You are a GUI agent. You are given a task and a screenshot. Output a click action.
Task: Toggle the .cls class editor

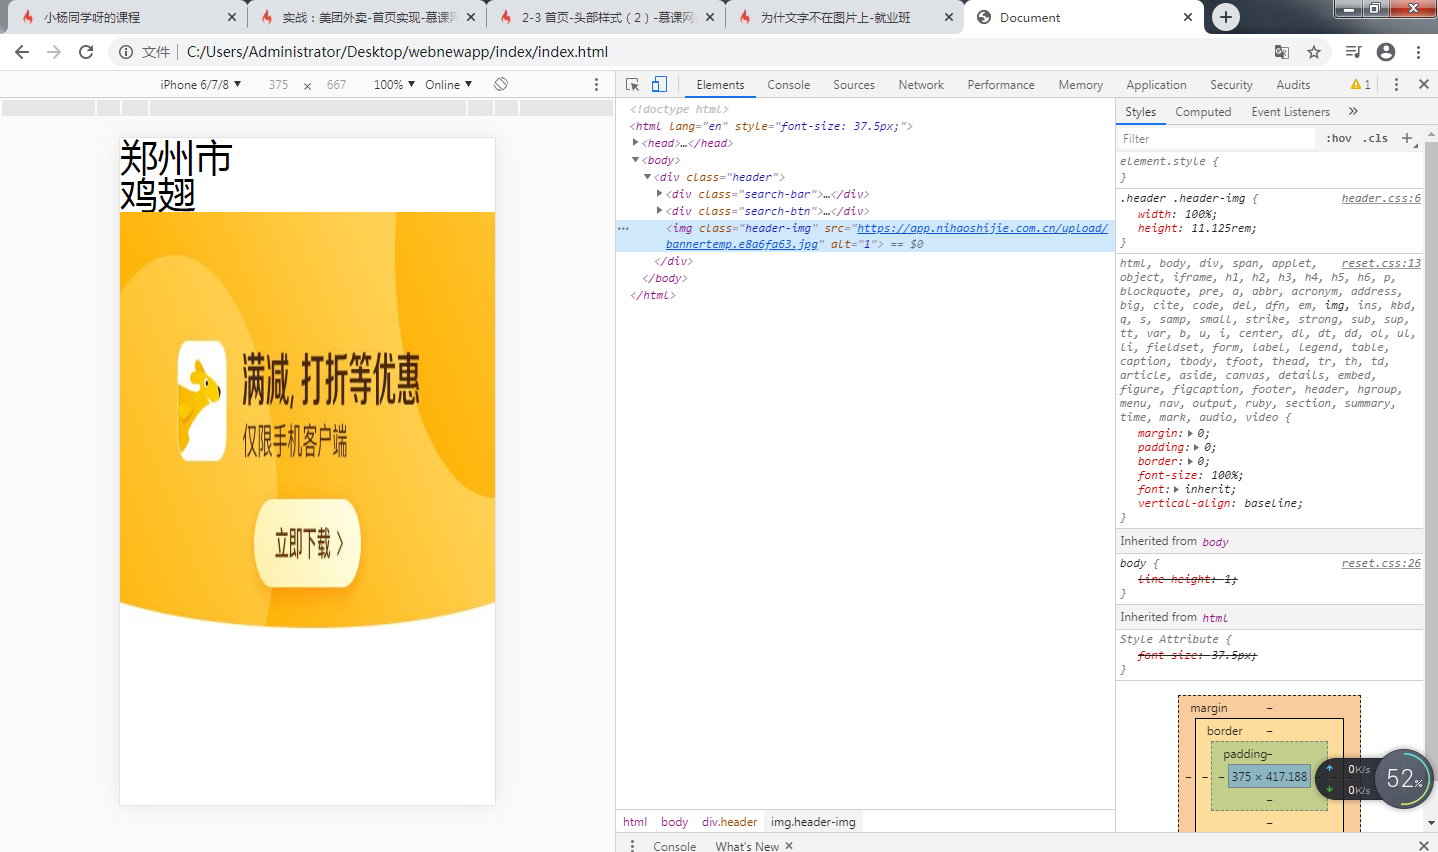[1375, 138]
